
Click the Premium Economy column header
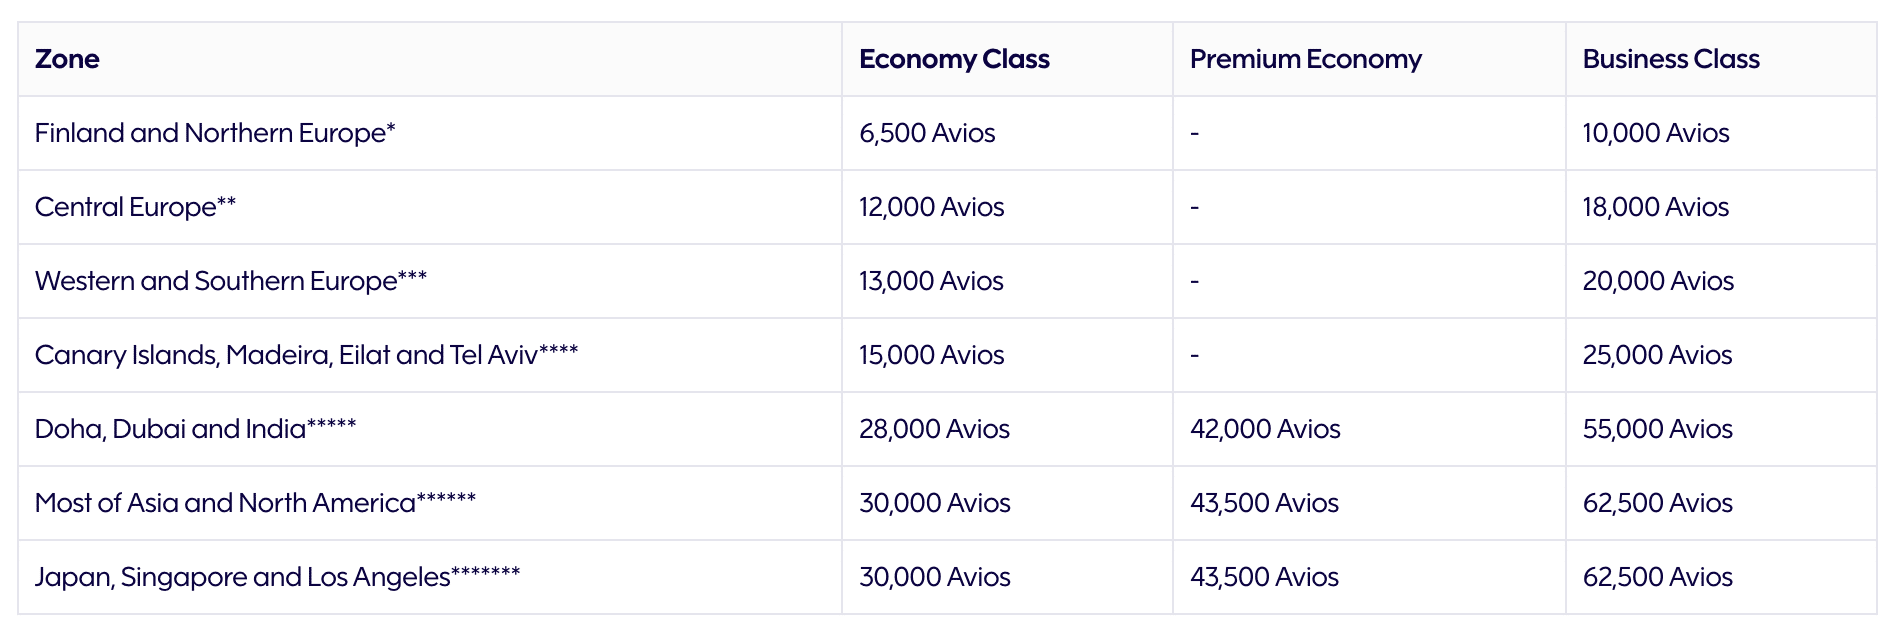click(x=1305, y=59)
